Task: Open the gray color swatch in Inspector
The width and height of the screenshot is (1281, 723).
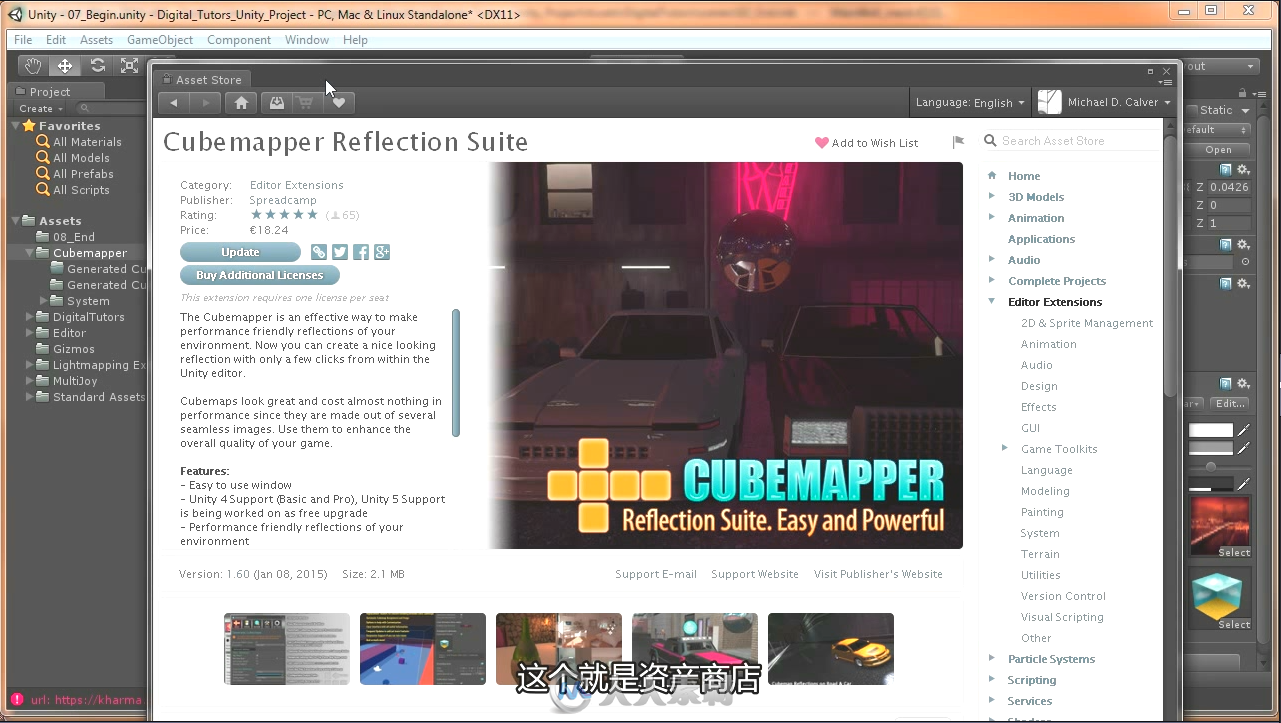Action: click(x=1211, y=448)
